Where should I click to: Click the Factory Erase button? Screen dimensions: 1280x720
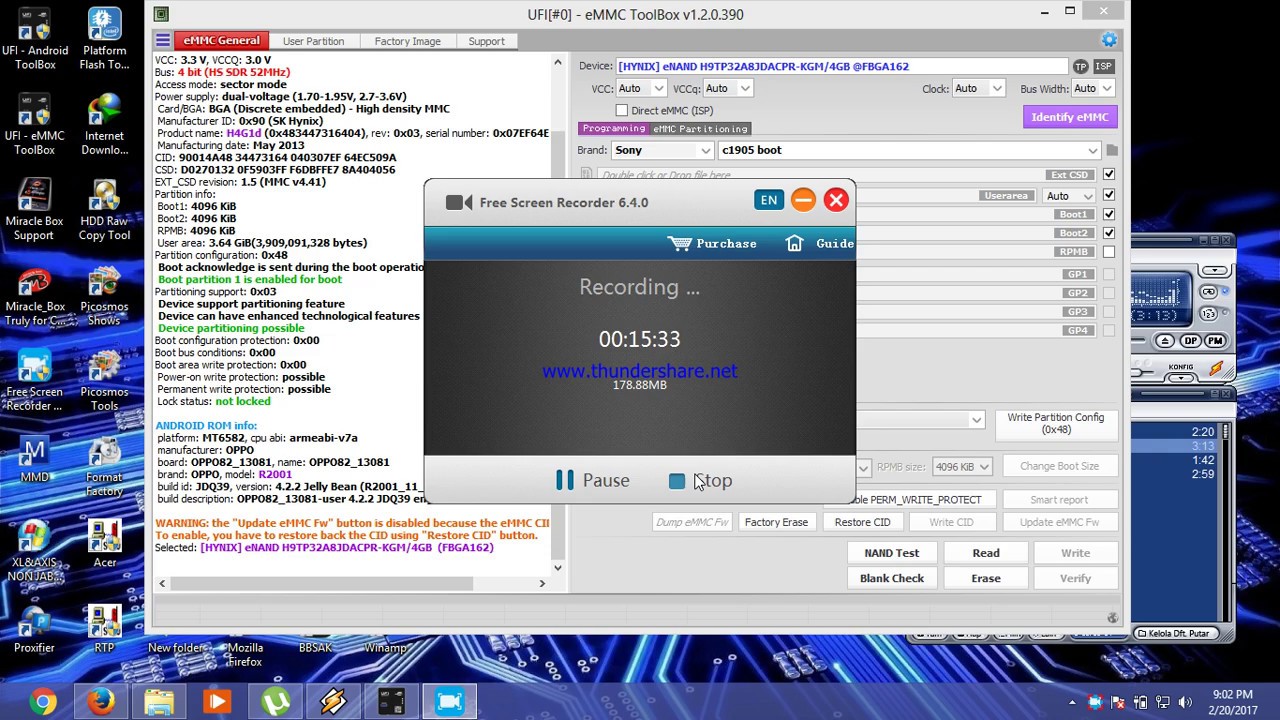(776, 522)
